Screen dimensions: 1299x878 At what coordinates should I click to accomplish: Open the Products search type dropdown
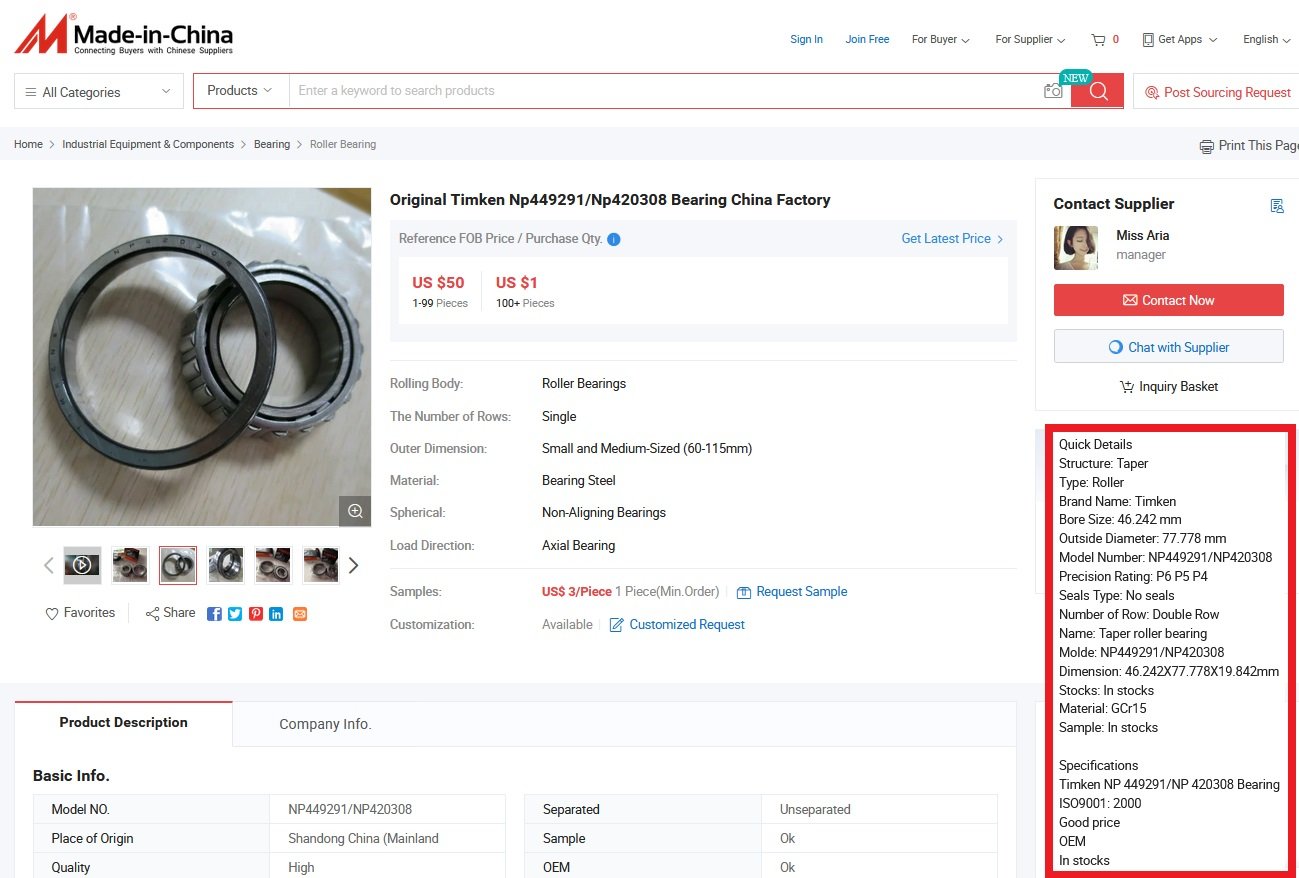(240, 91)
